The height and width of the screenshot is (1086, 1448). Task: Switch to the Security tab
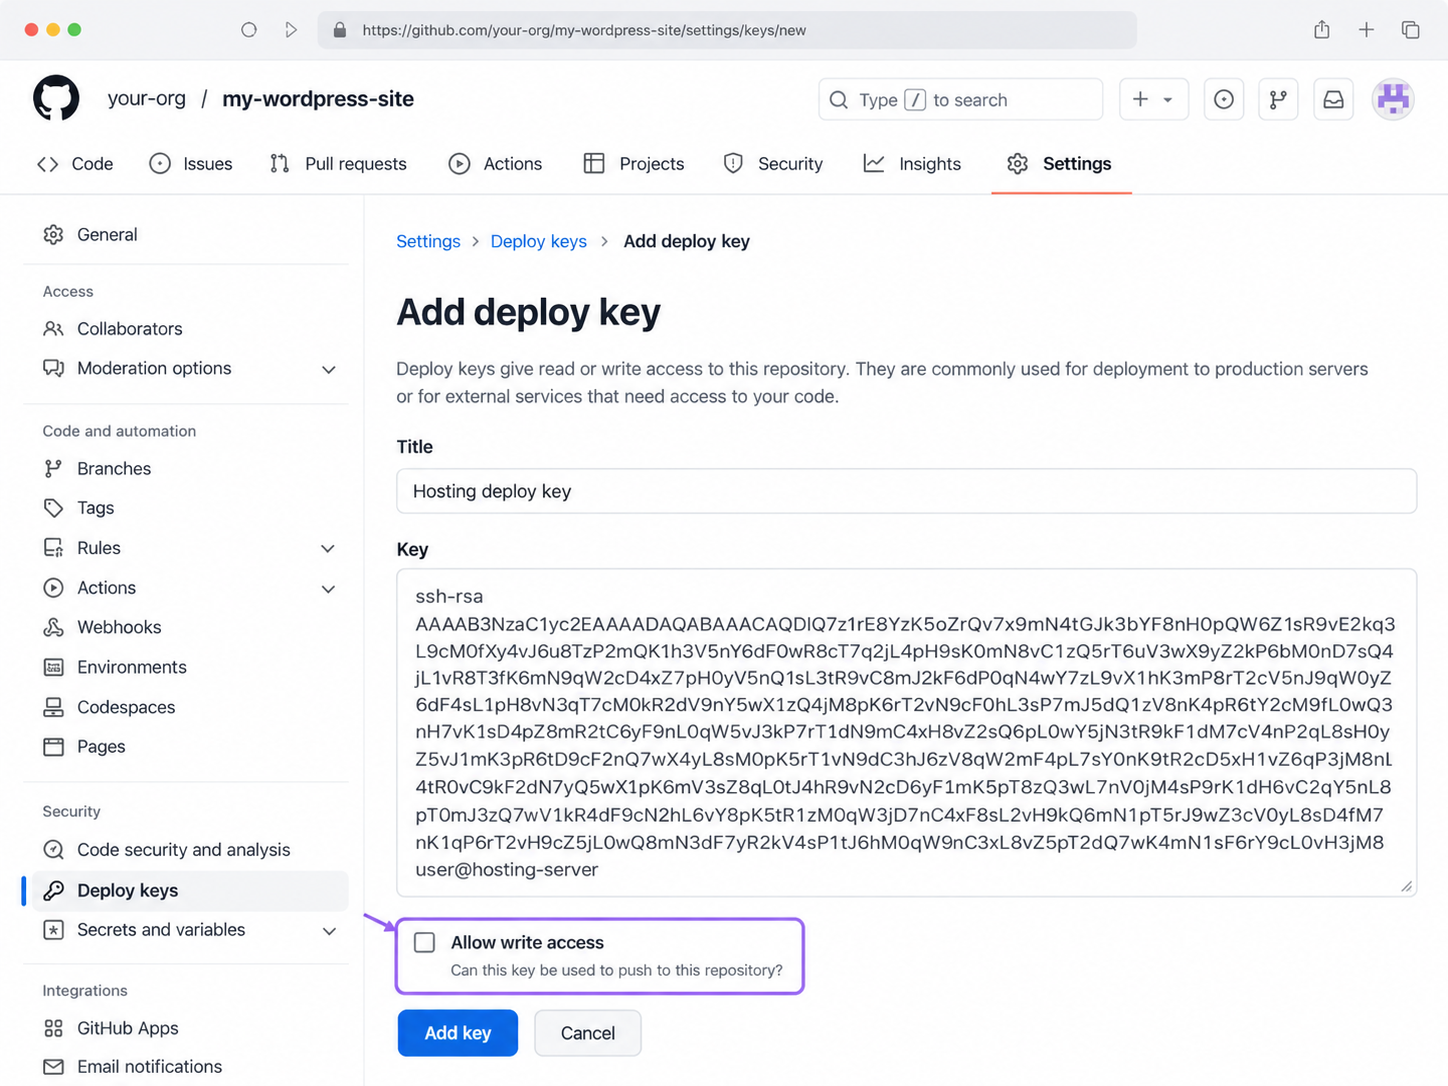click(773, 164)
